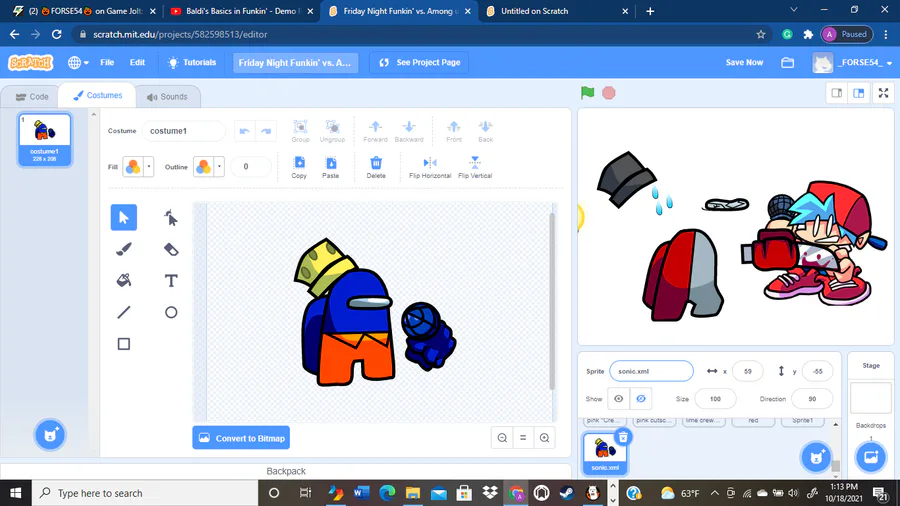900x506 pixels.
Task: Move selection Backward one layer
Action: (409, 131)
